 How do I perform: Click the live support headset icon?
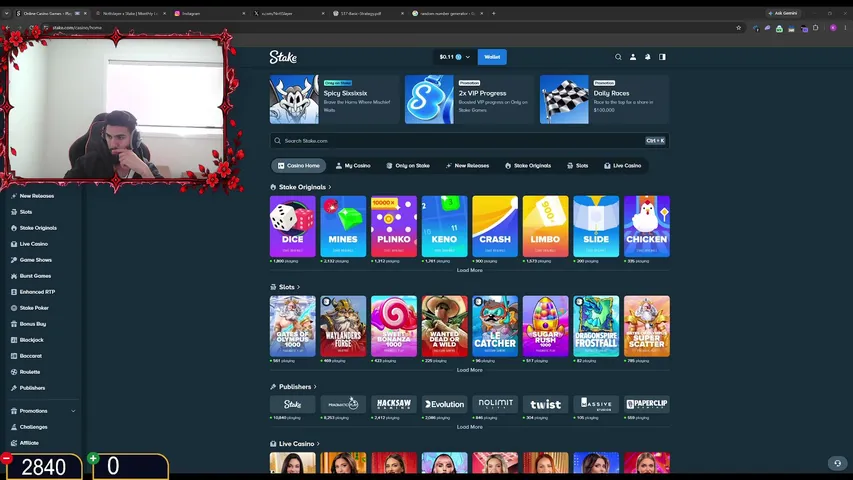837,463
